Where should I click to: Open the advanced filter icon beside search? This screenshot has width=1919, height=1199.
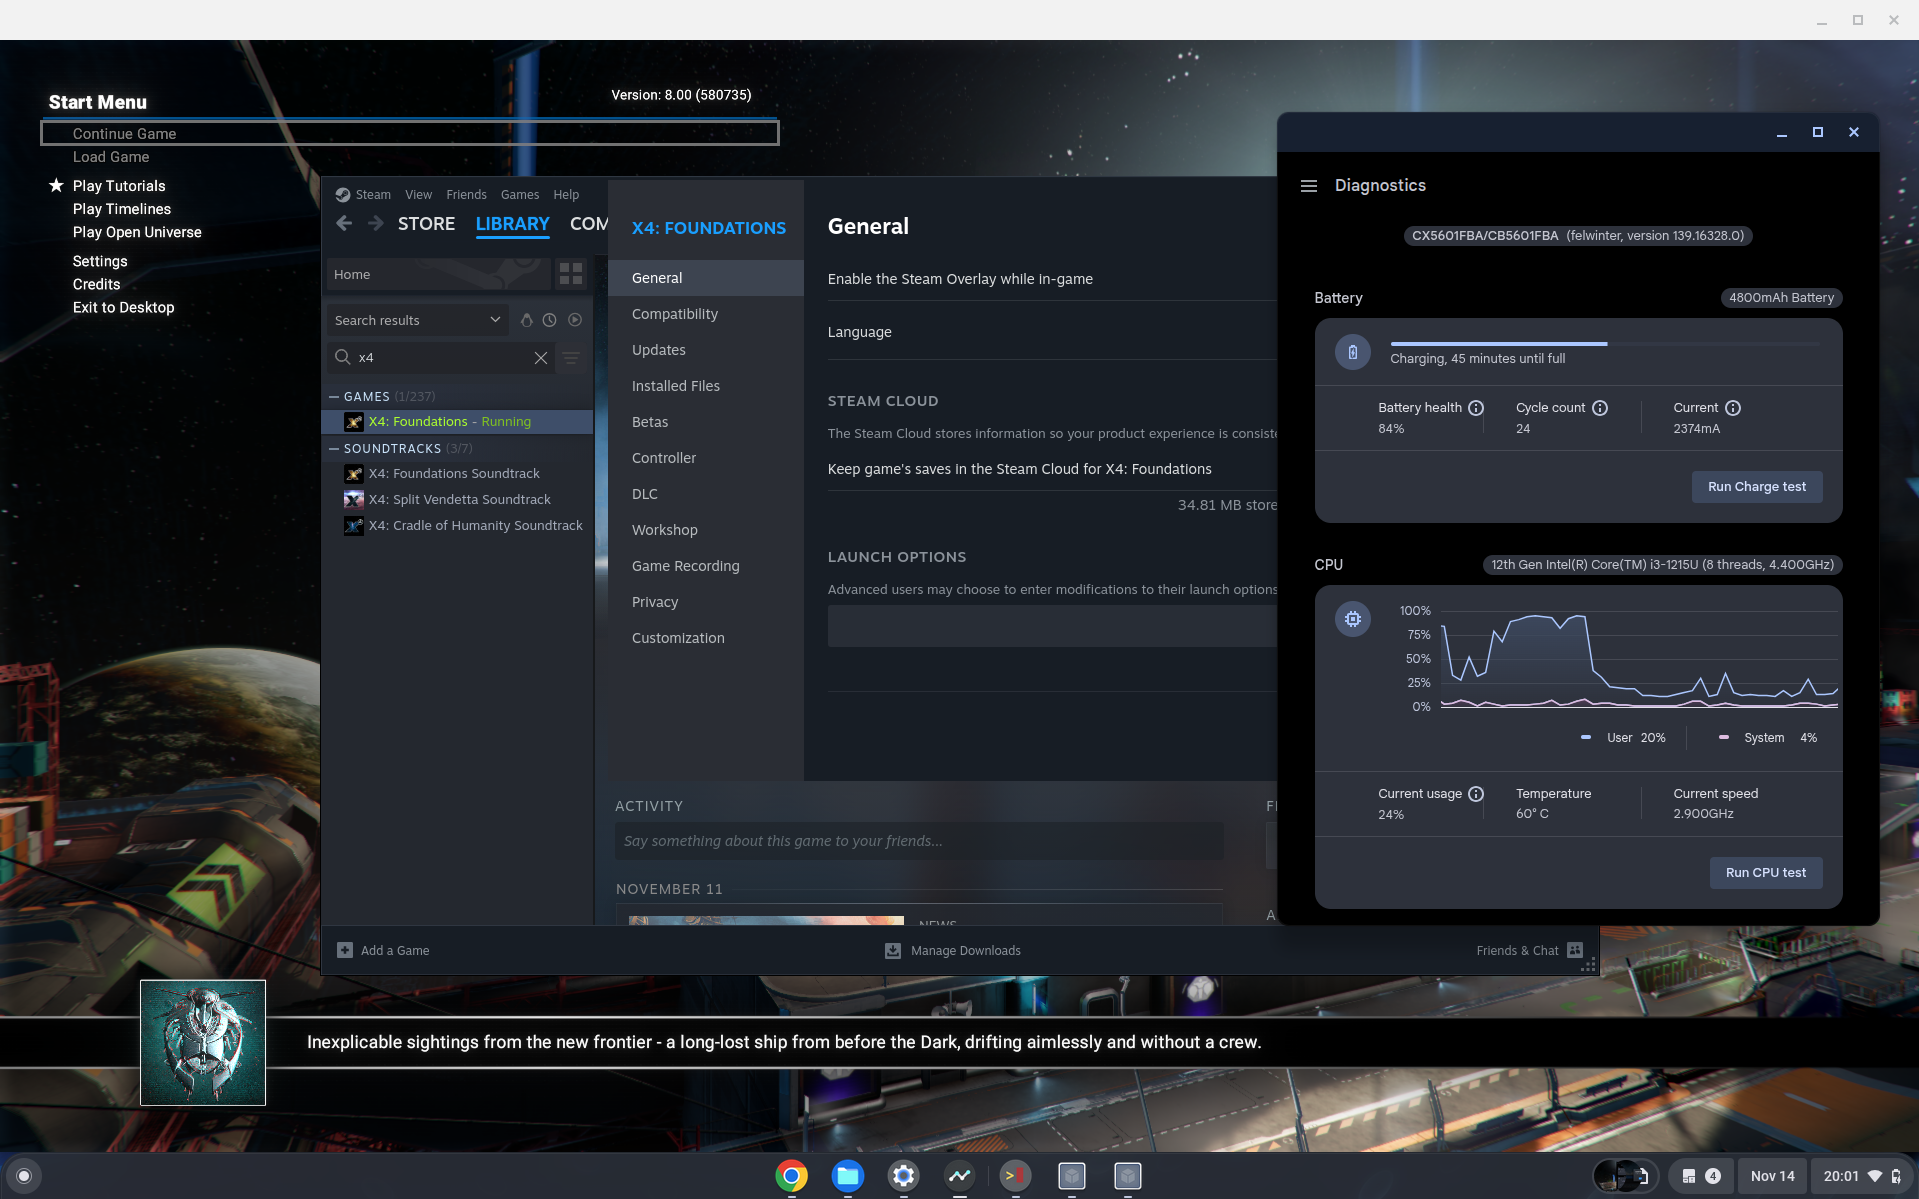(571, 358)
